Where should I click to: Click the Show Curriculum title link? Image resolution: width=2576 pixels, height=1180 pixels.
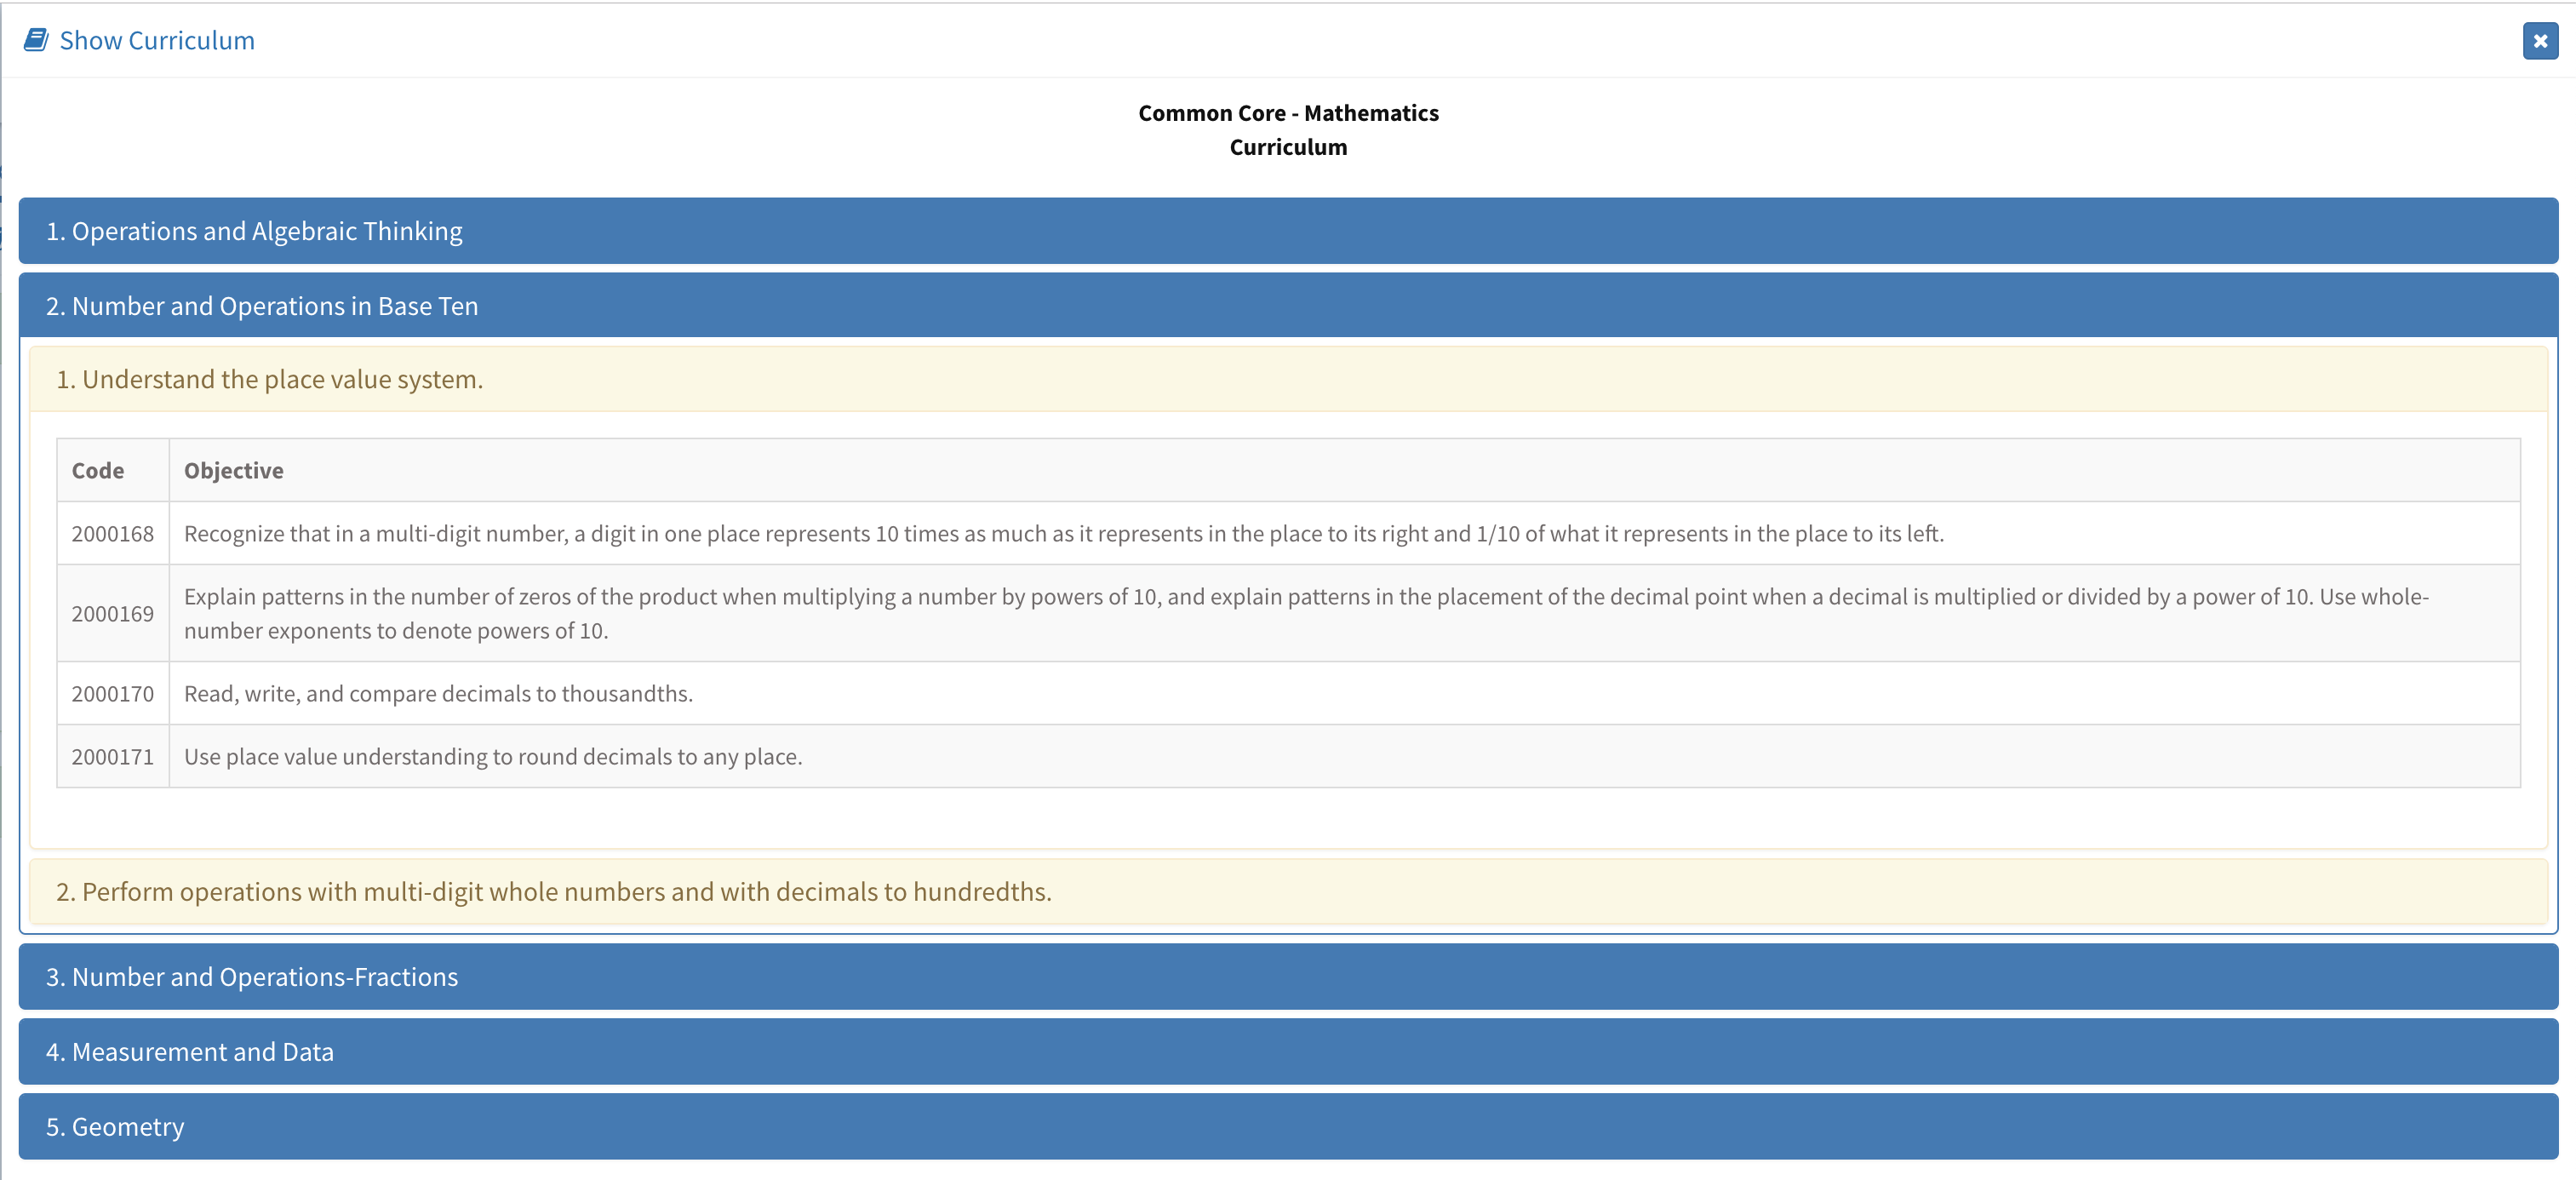[x=157, y=40]
